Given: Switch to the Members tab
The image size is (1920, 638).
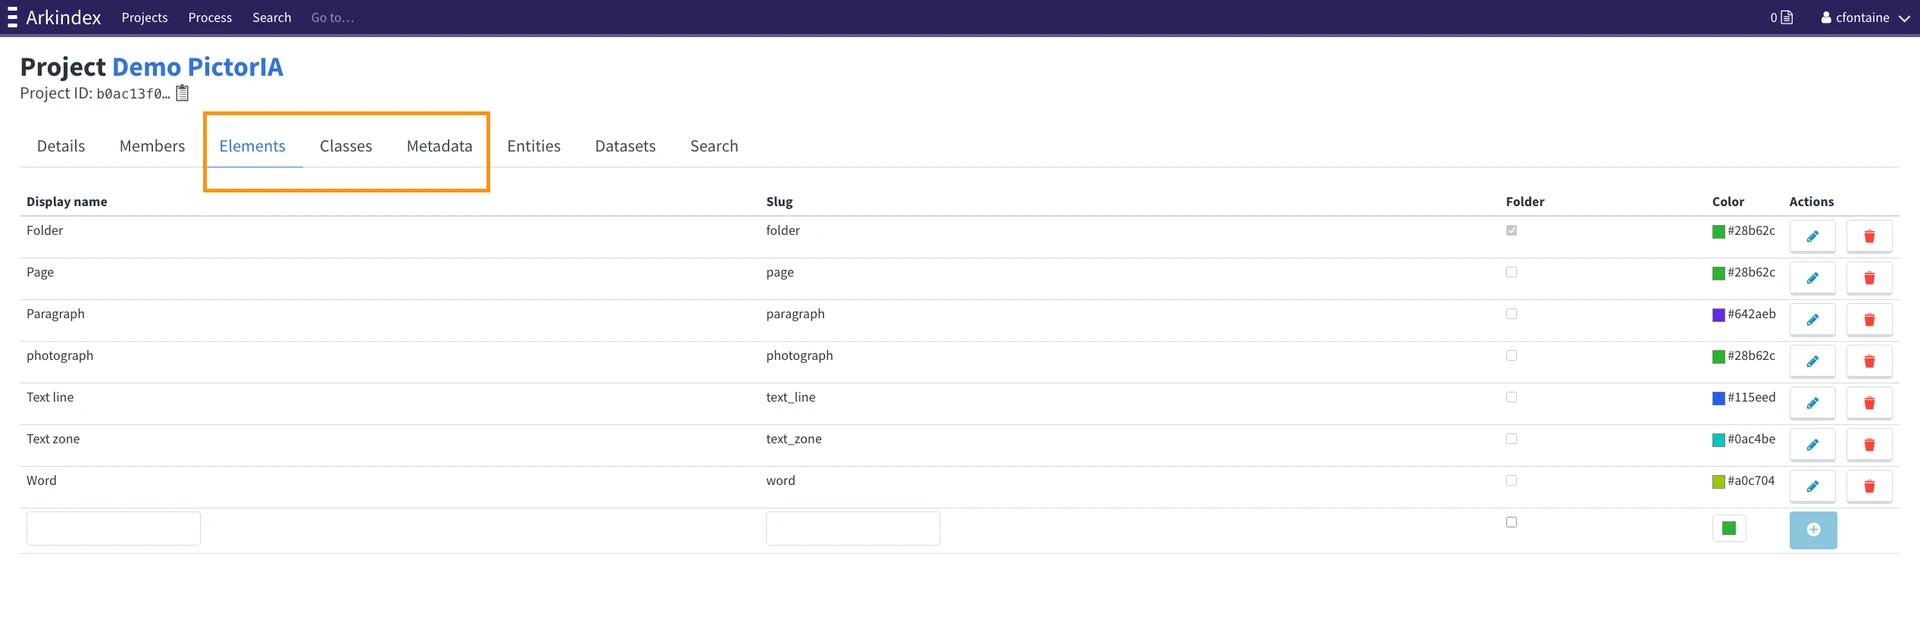Looking at the screenshot, I should click(152, 146).
